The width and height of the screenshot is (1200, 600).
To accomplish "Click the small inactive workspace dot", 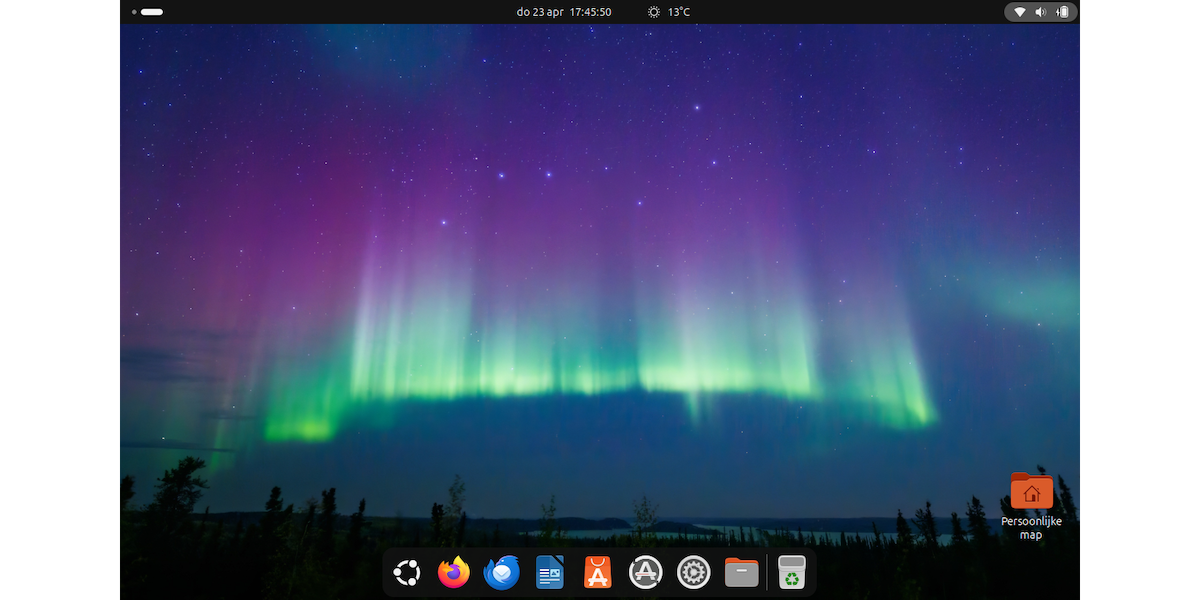I will (x=134, y=12).
